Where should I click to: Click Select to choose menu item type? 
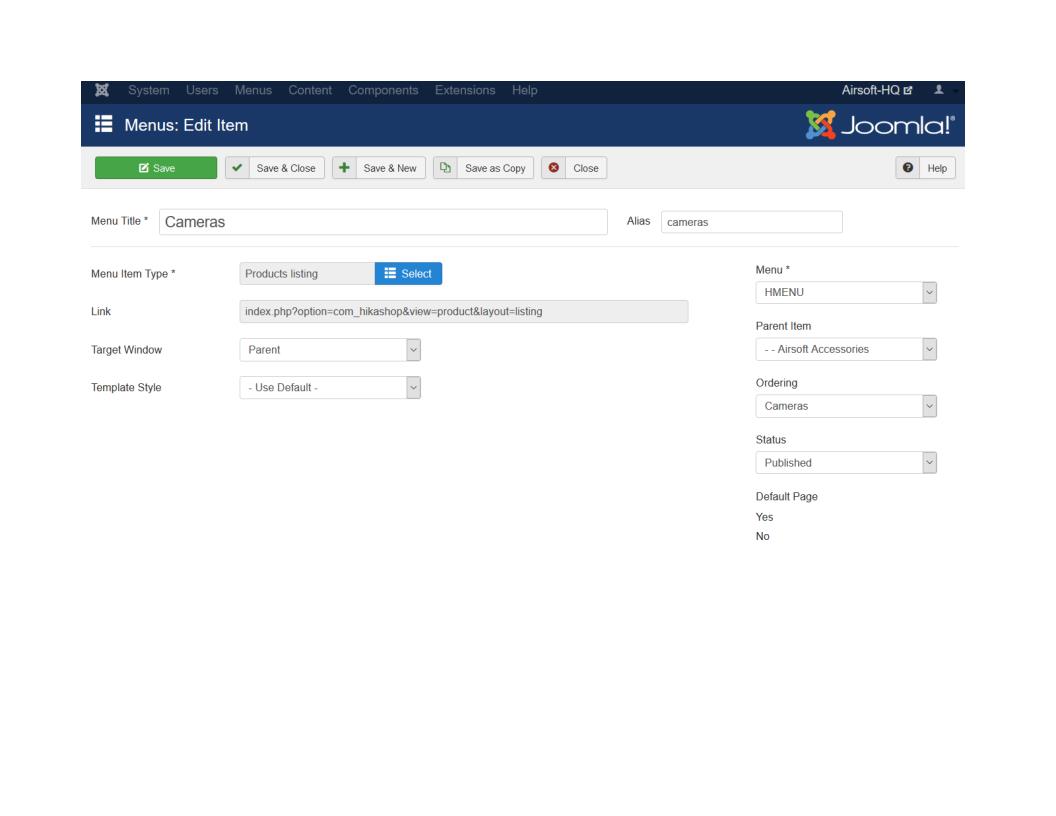(408, 274)
